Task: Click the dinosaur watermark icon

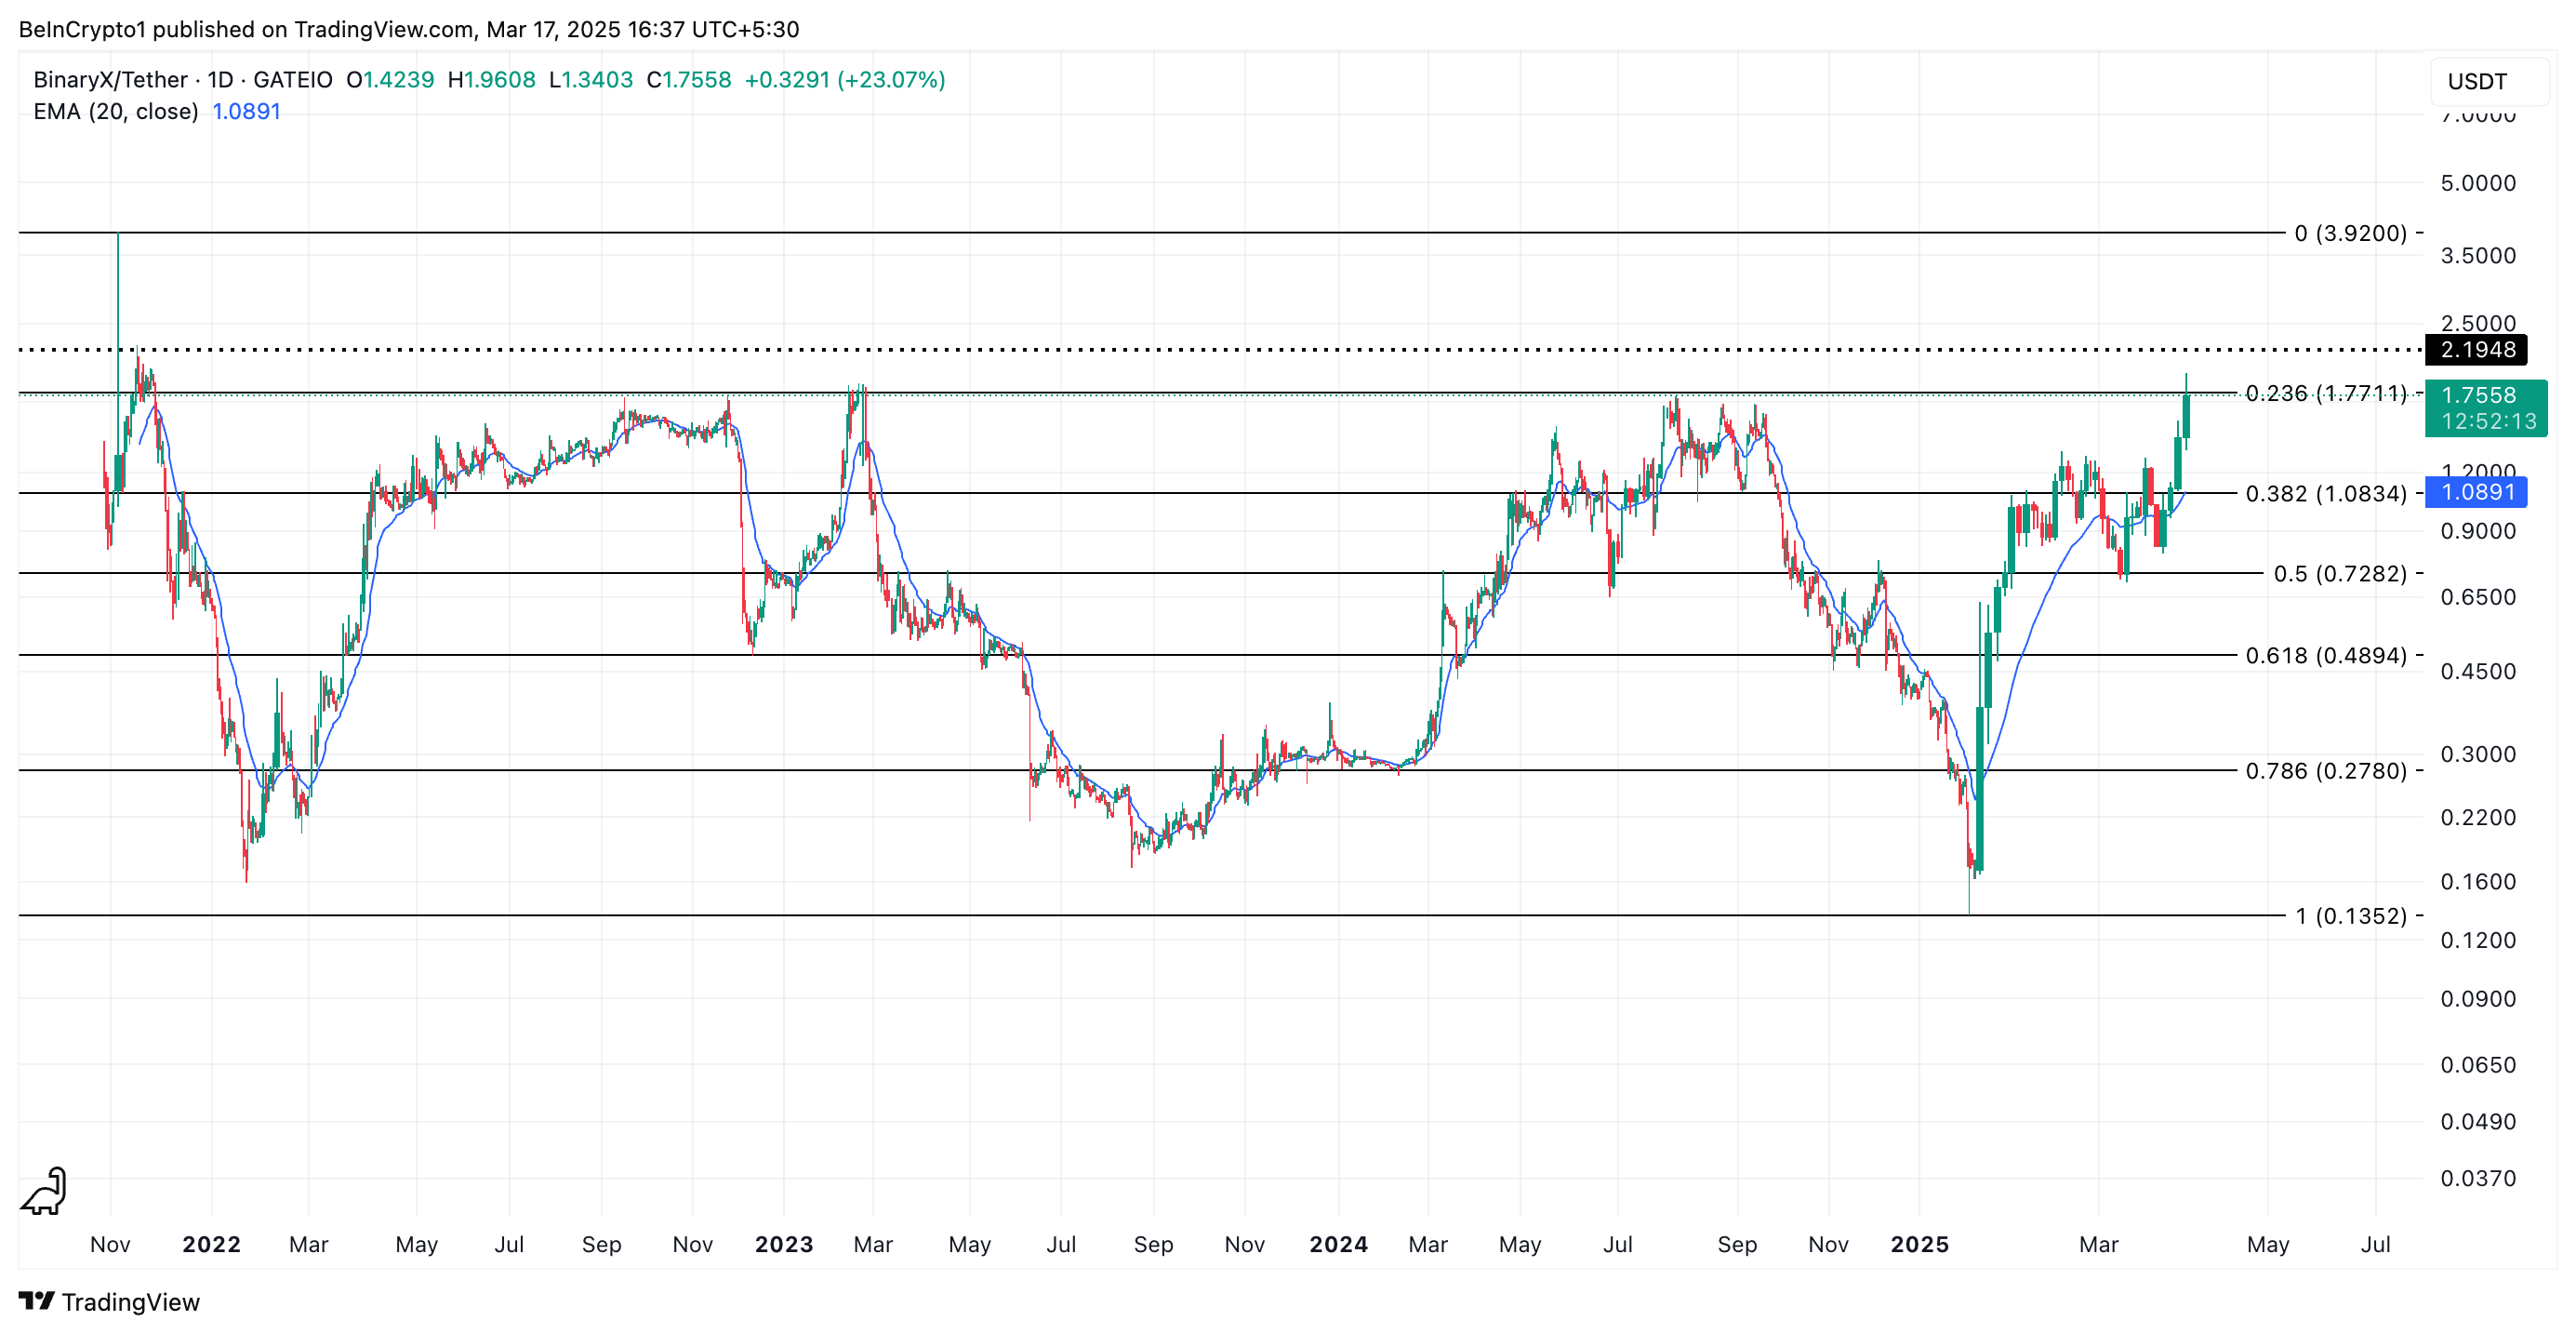Action: point(45,1192)
